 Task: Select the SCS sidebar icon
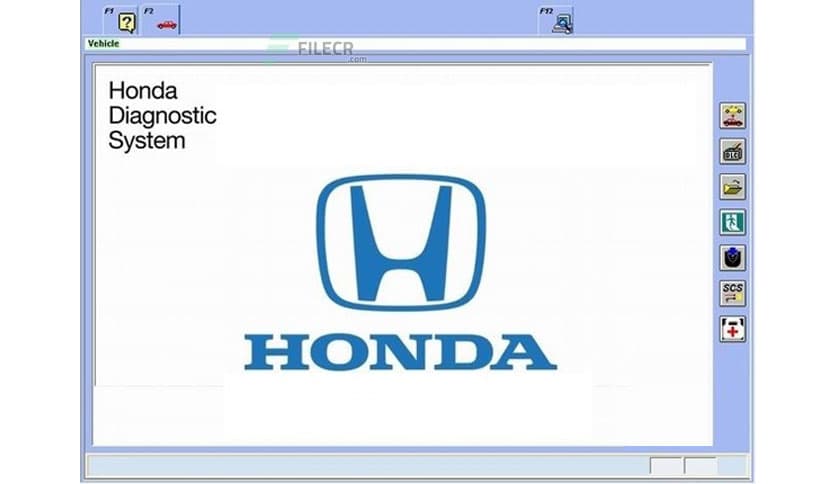pos(733,293)
